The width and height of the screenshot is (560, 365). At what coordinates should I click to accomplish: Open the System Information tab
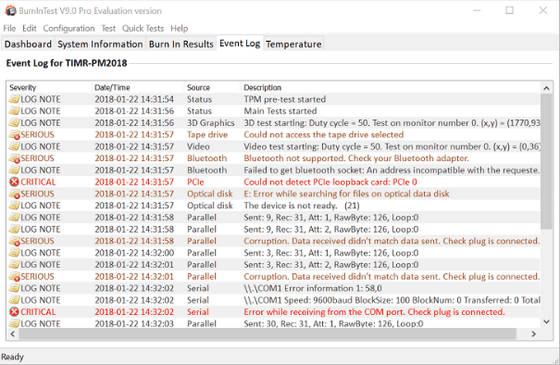point(100,44)
